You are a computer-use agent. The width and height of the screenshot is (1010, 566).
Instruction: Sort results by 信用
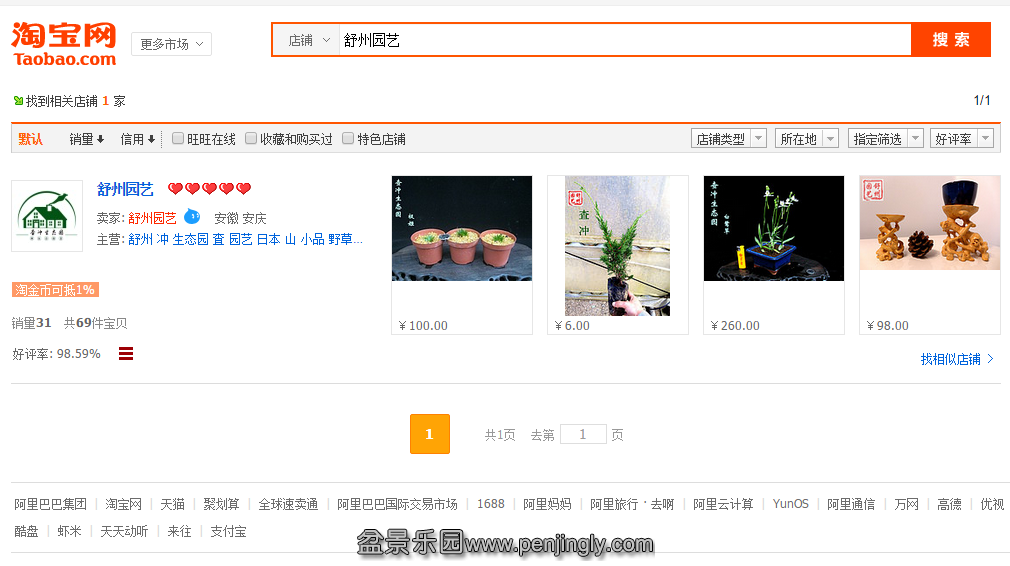click(x=137, y=139)
